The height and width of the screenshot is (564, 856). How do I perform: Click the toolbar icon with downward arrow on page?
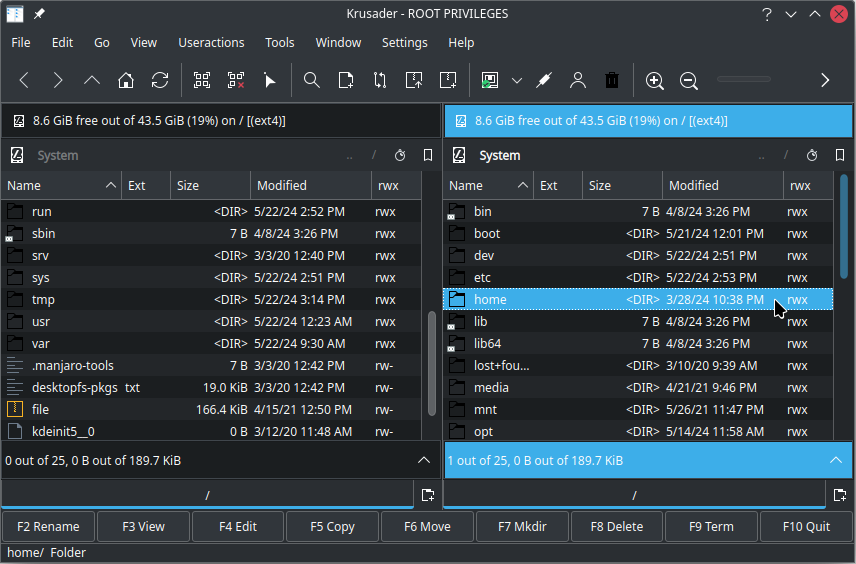pos(448,81)
